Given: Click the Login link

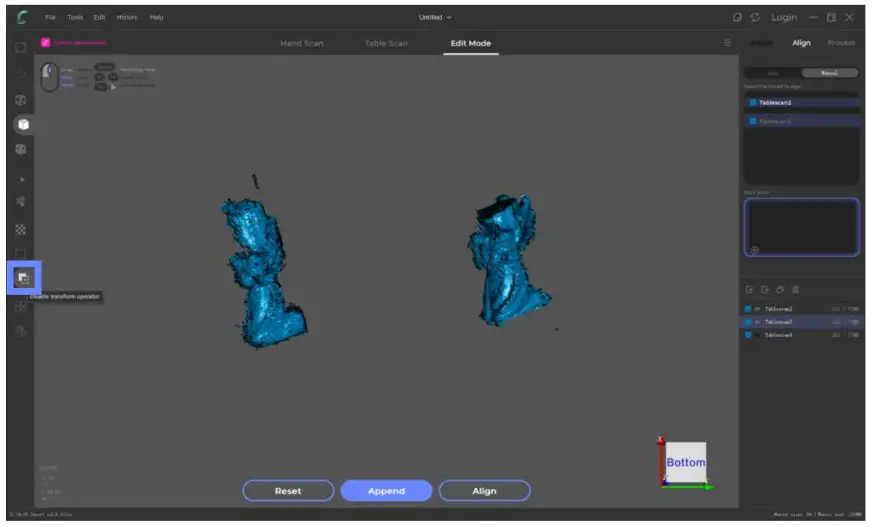Looking at the screenshot, I should click(x=784, y=17).
